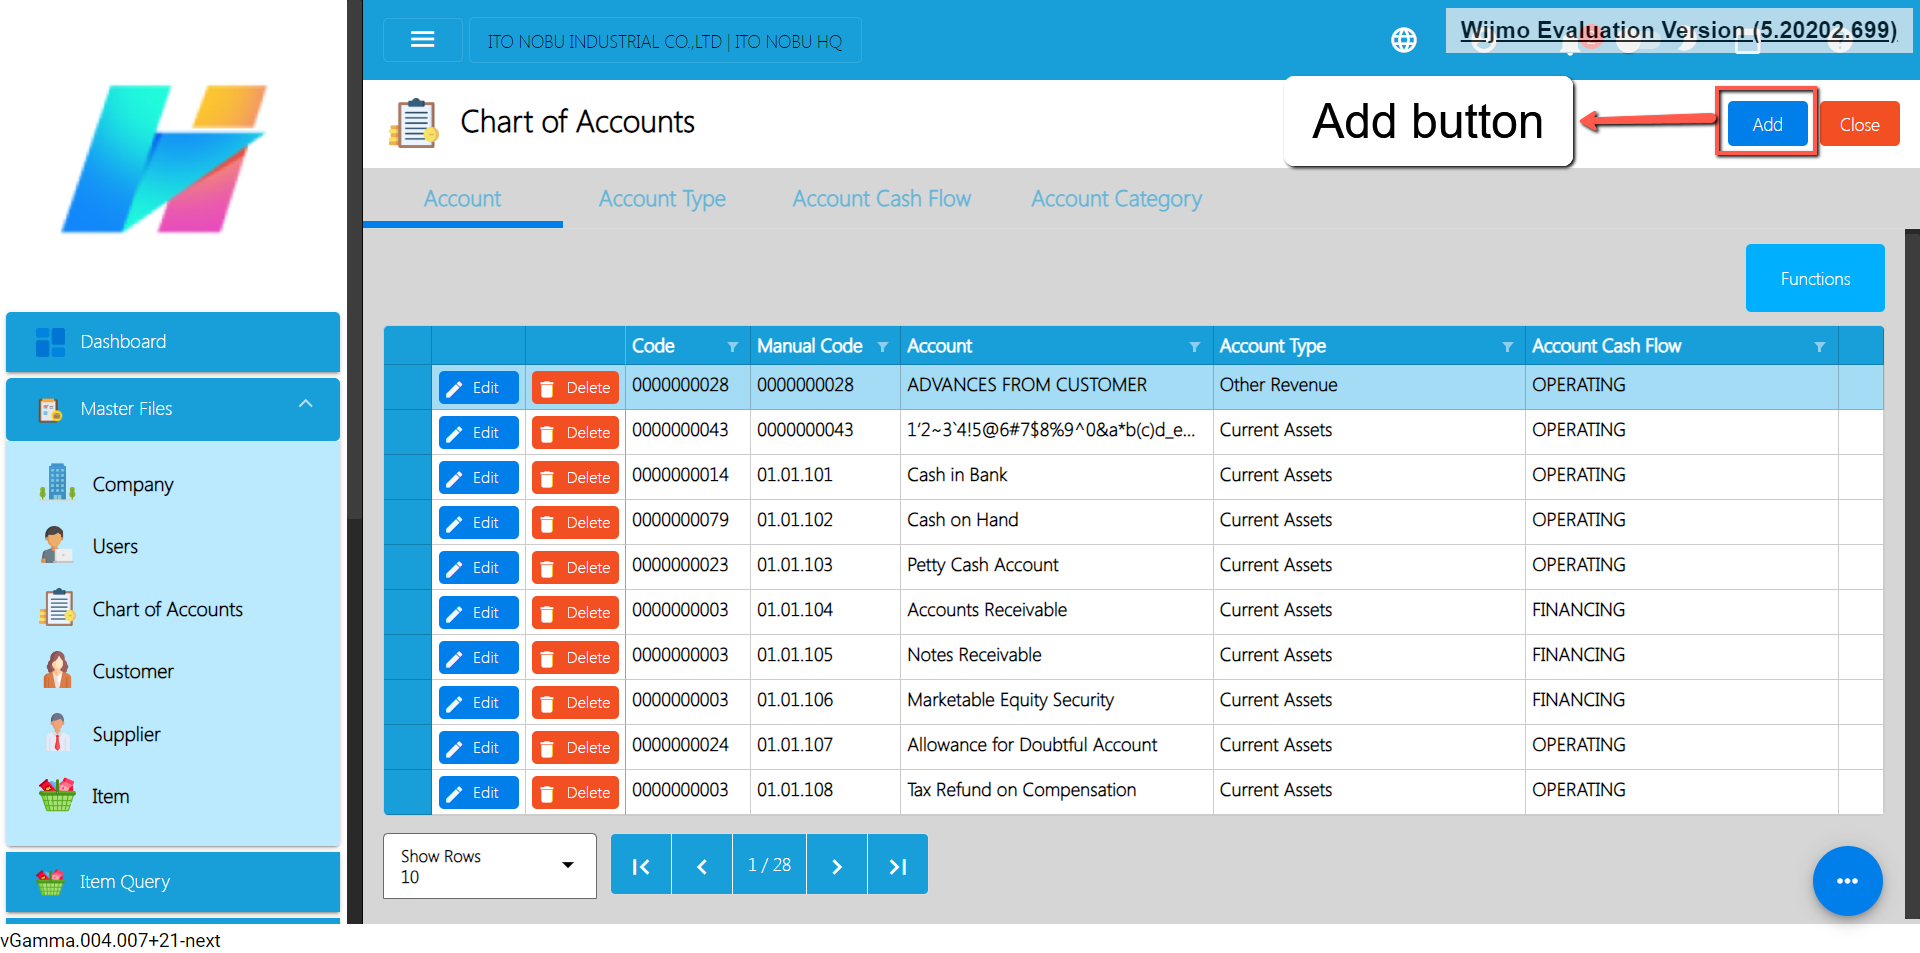The width and height of the screenshot is (1920, 953).
Task: Switch to the Account Type tab
Action: point(662,199)
